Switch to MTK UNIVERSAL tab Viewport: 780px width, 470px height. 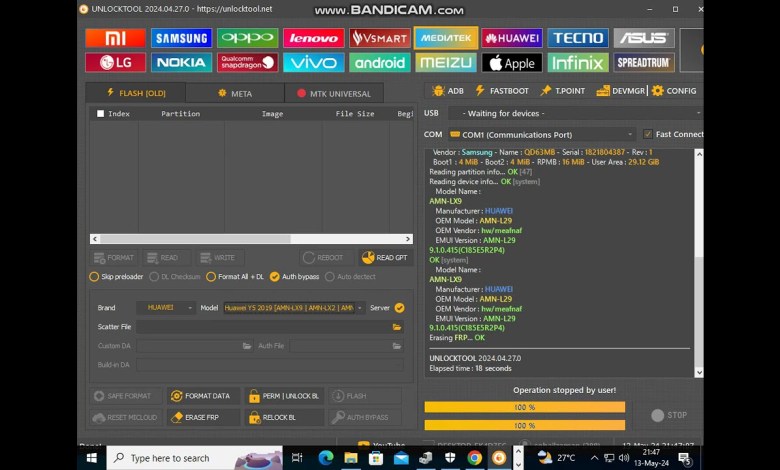pos(334,93)
